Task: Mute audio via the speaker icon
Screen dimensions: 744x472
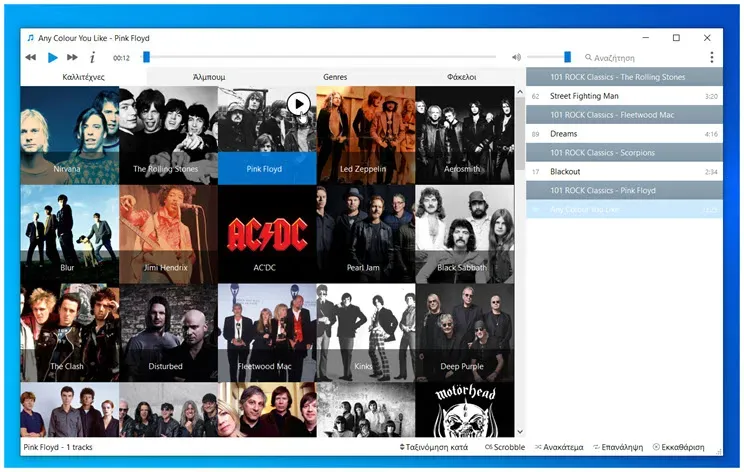Action: [516, 57]
